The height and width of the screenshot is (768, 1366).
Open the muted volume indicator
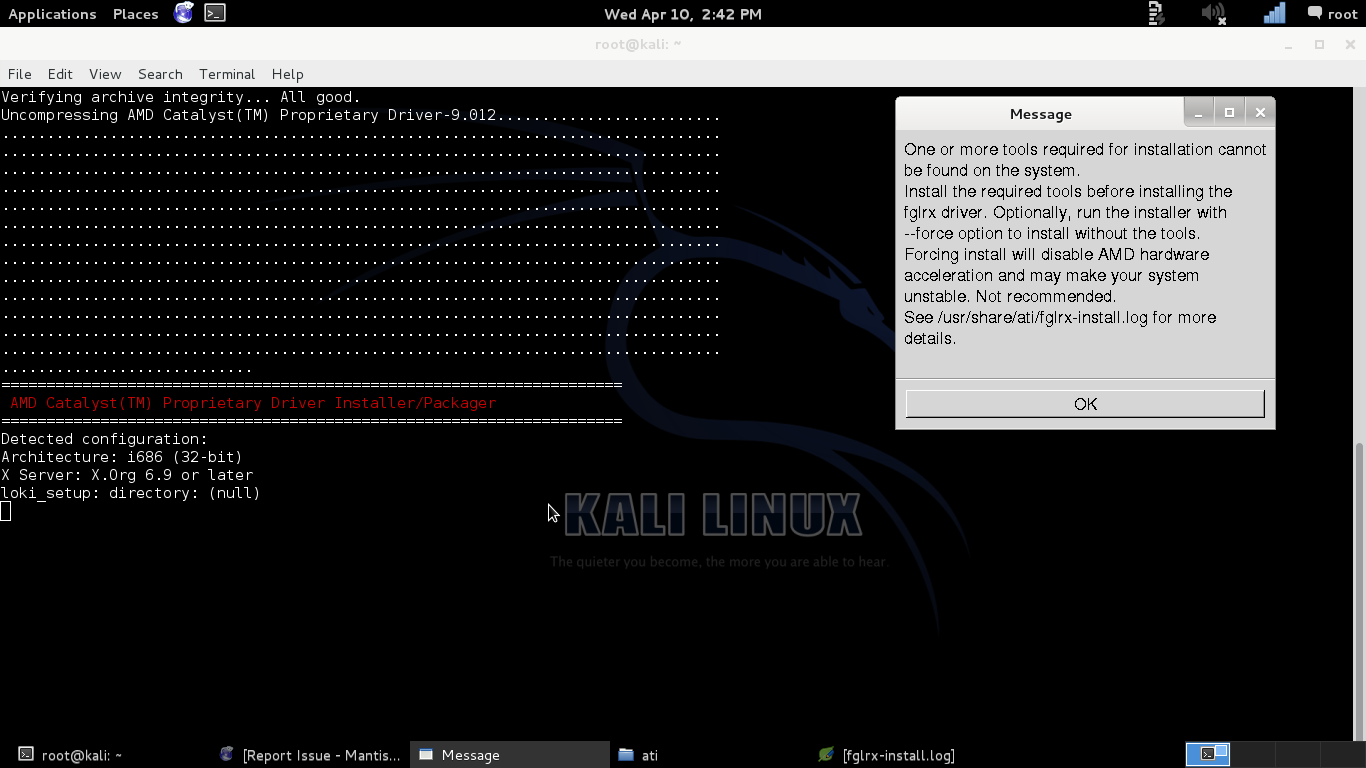tap(1213, 13)
